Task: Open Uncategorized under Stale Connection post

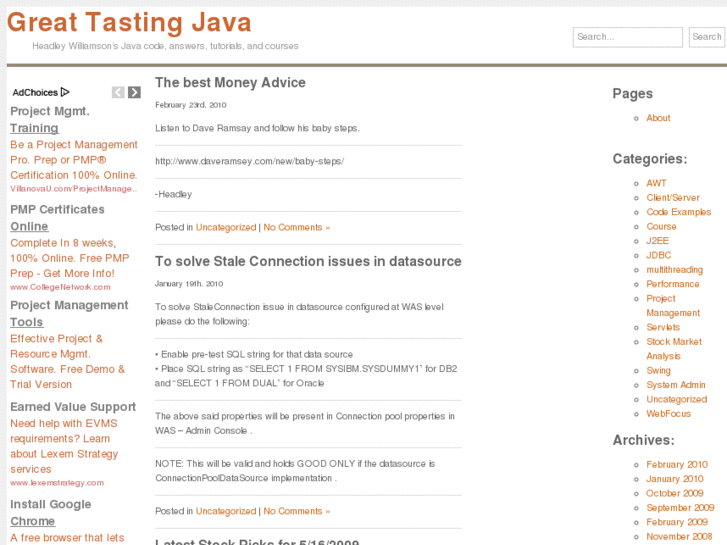Action: point(226,511)
